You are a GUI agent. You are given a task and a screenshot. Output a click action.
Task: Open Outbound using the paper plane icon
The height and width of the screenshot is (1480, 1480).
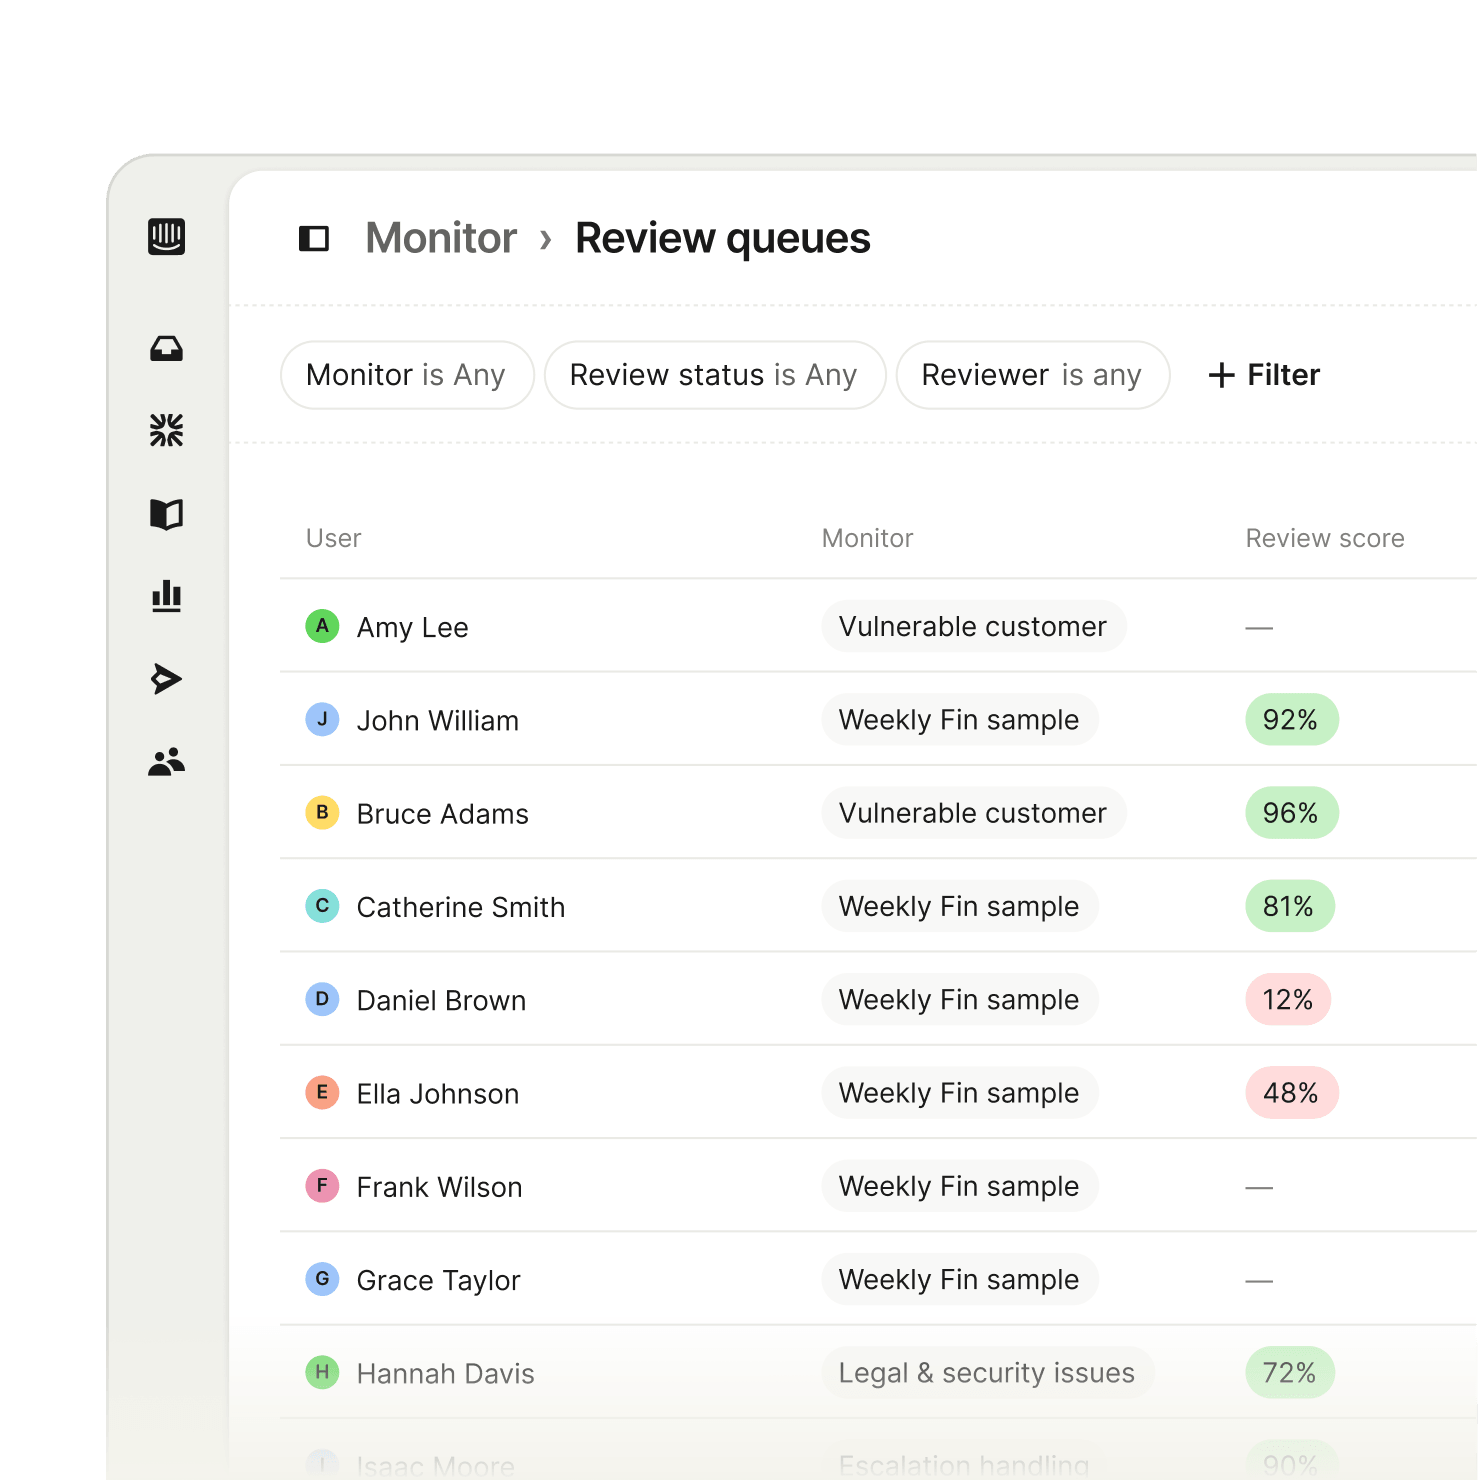[x=166, y=678]
